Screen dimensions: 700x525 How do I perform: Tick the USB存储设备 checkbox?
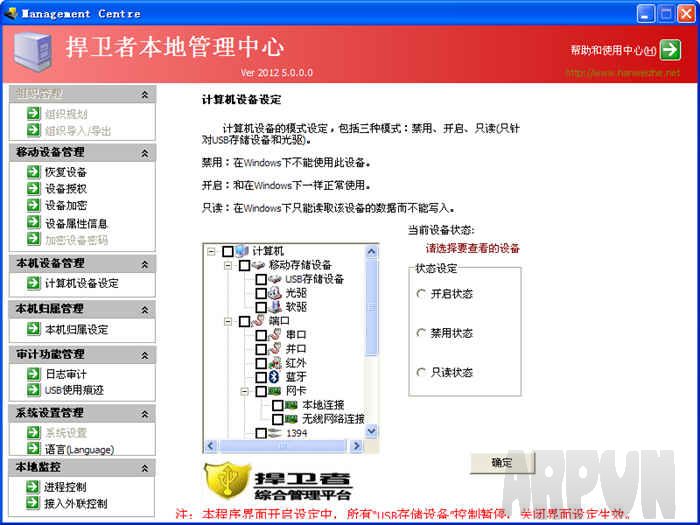coord(261,280)
